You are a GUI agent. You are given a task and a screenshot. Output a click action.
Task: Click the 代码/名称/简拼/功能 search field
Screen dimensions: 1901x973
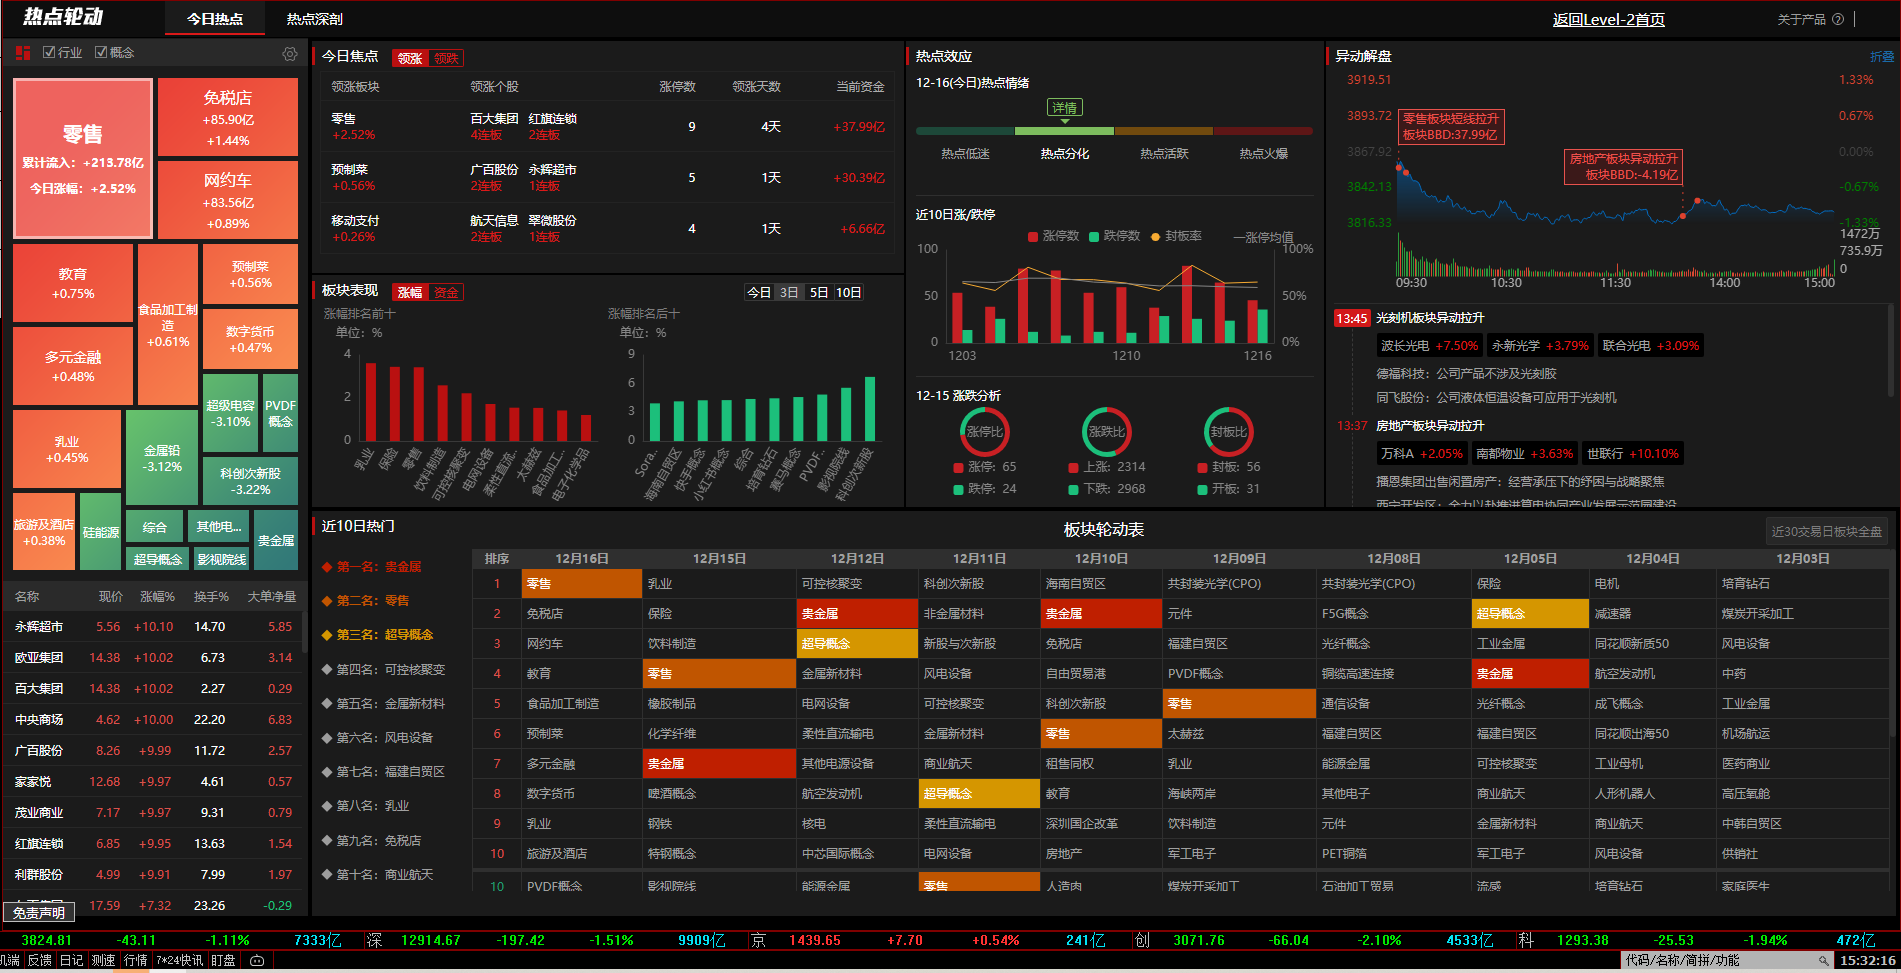point(1715,961)
